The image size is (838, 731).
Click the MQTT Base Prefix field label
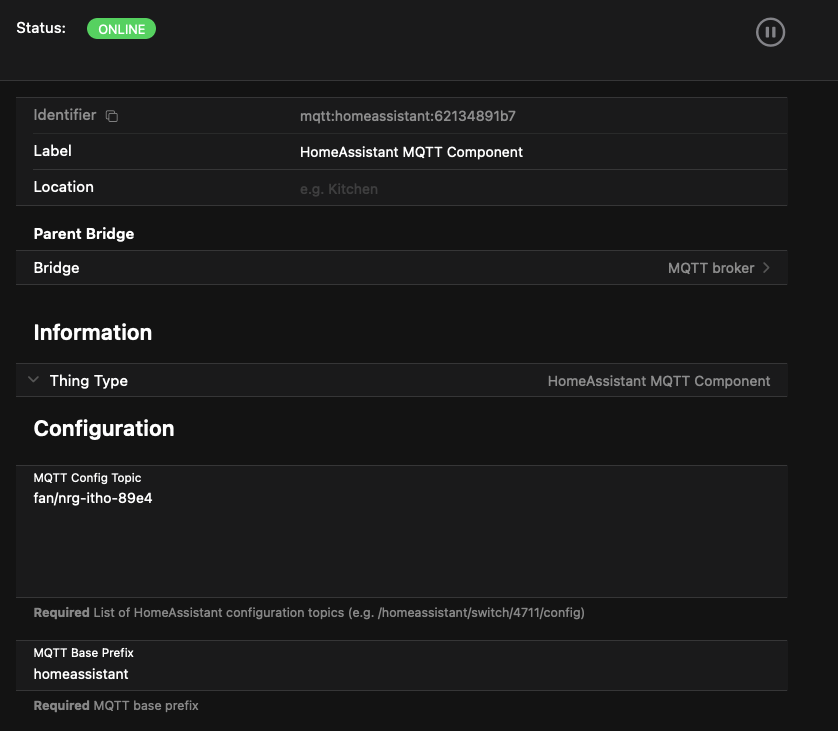tap(83, 653)
